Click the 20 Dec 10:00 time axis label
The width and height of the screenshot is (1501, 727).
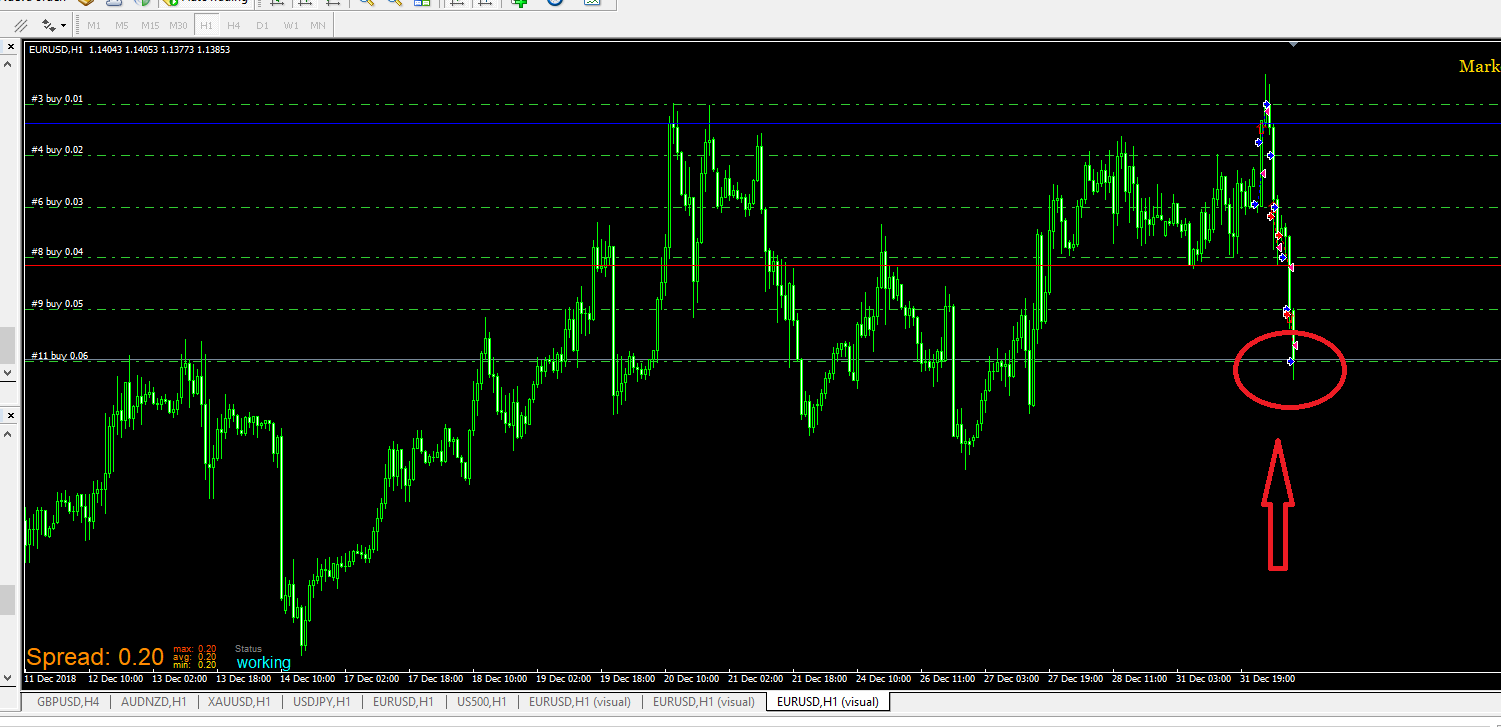click(690, 679)
